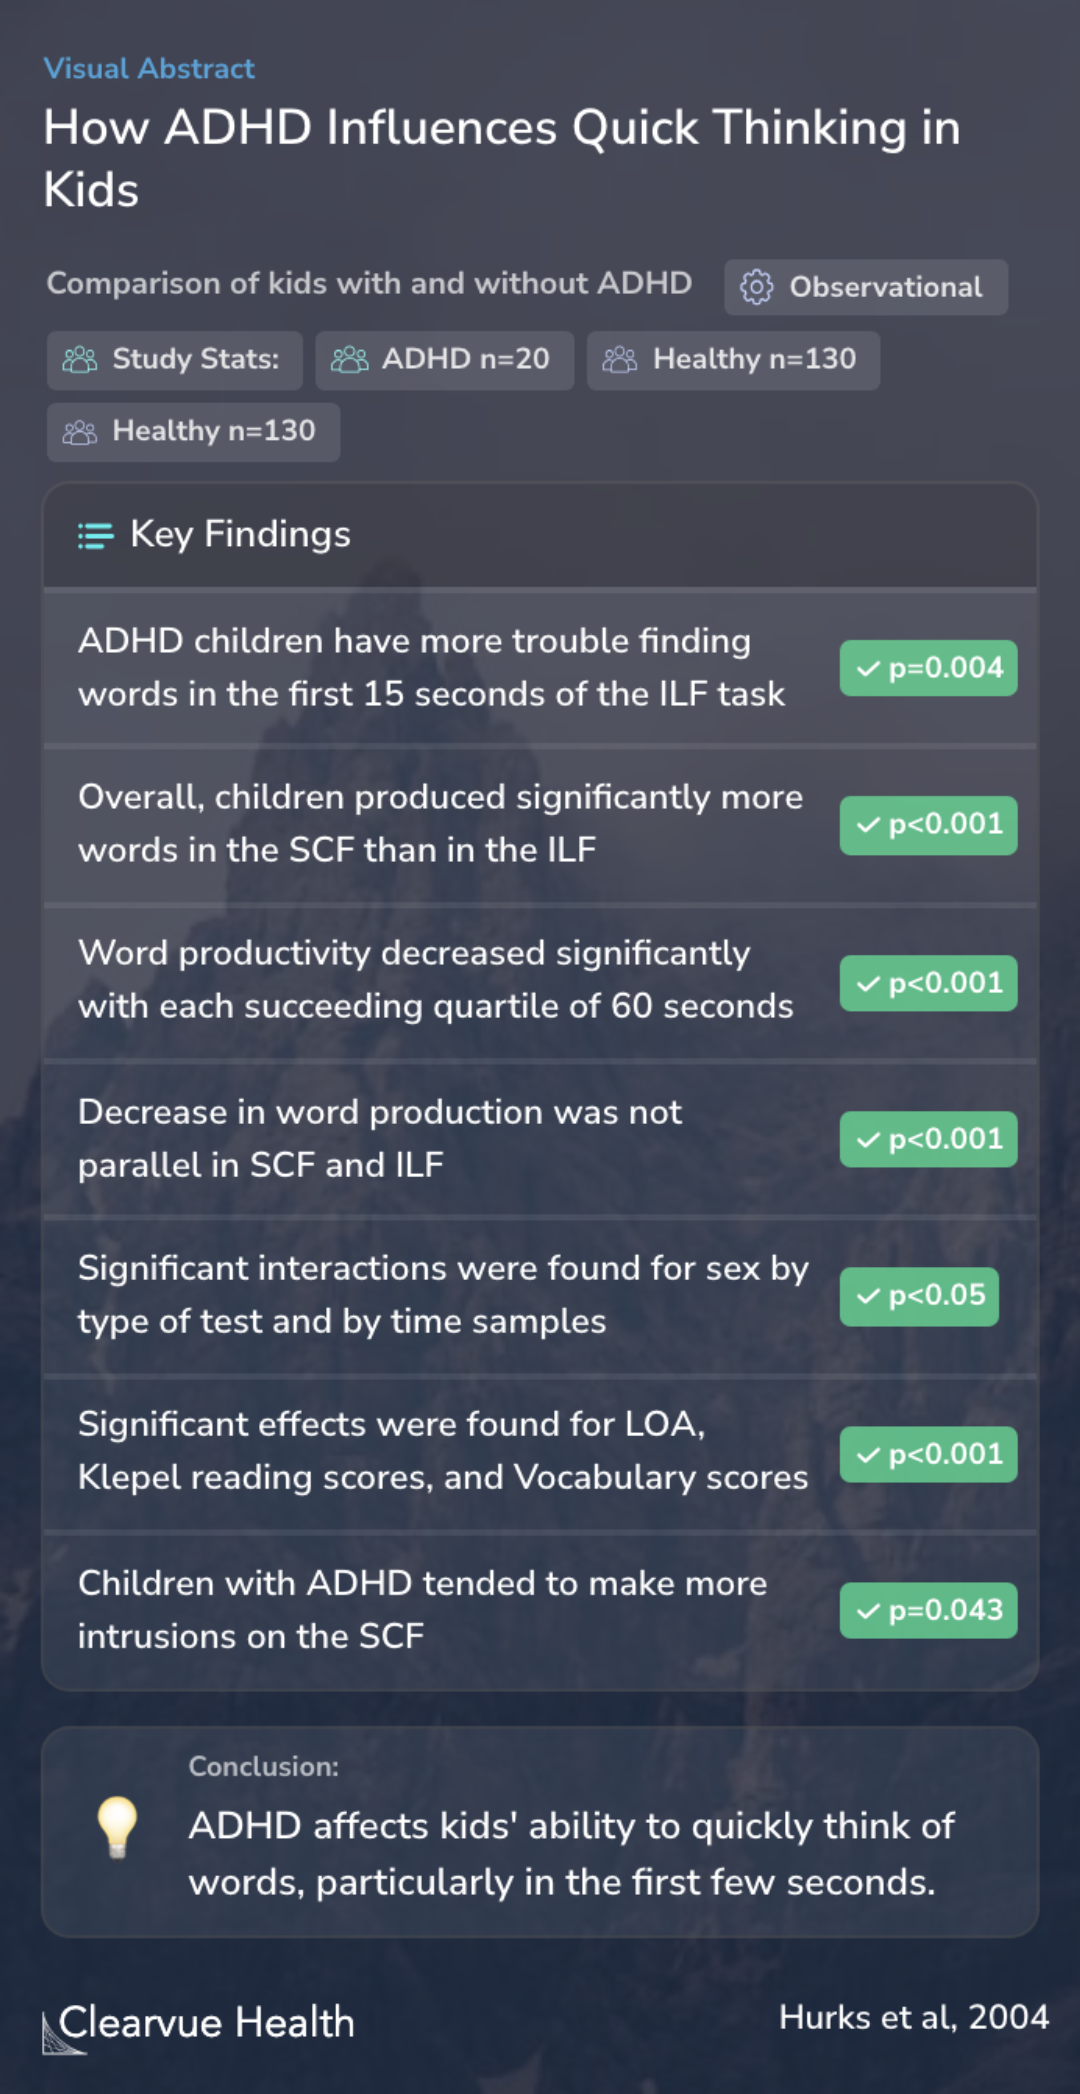The height and width of the screenshot is (2094, 1080).
Task: Open the Hurks et al, 2004 citation
Action: pyautogui.click(x=914, y=2017)
